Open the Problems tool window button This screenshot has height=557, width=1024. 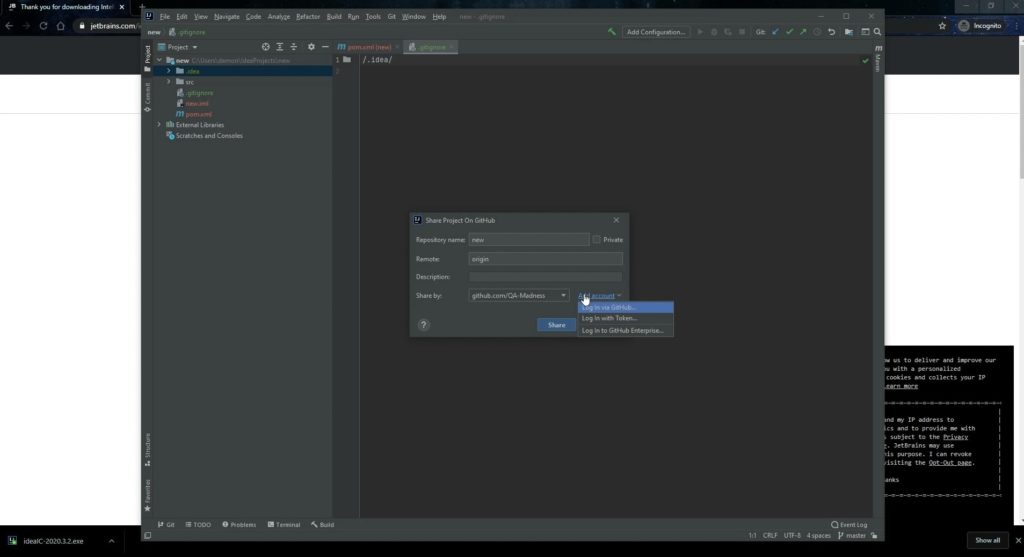[239, 524]
